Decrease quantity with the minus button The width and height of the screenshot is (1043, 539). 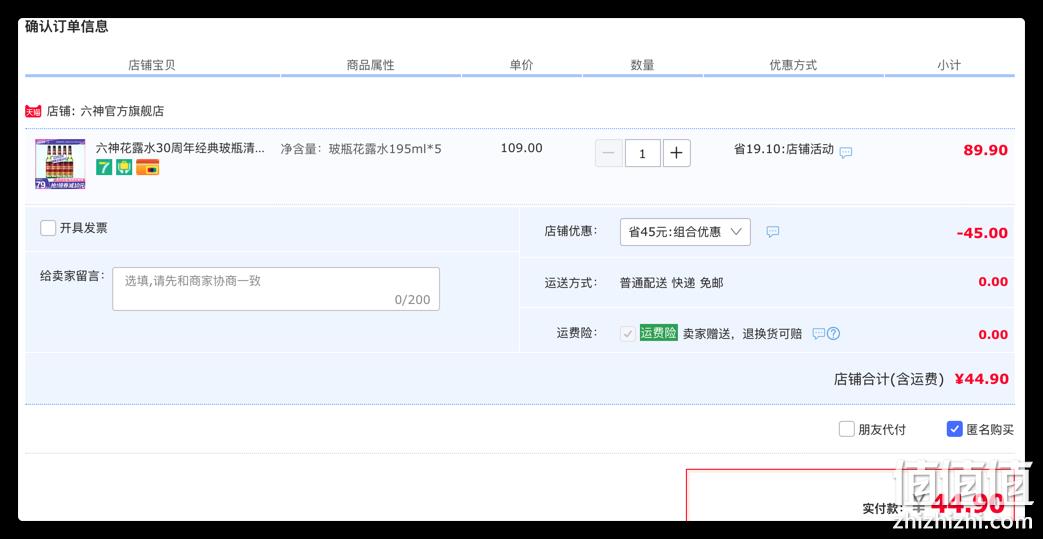click(609, 153)
